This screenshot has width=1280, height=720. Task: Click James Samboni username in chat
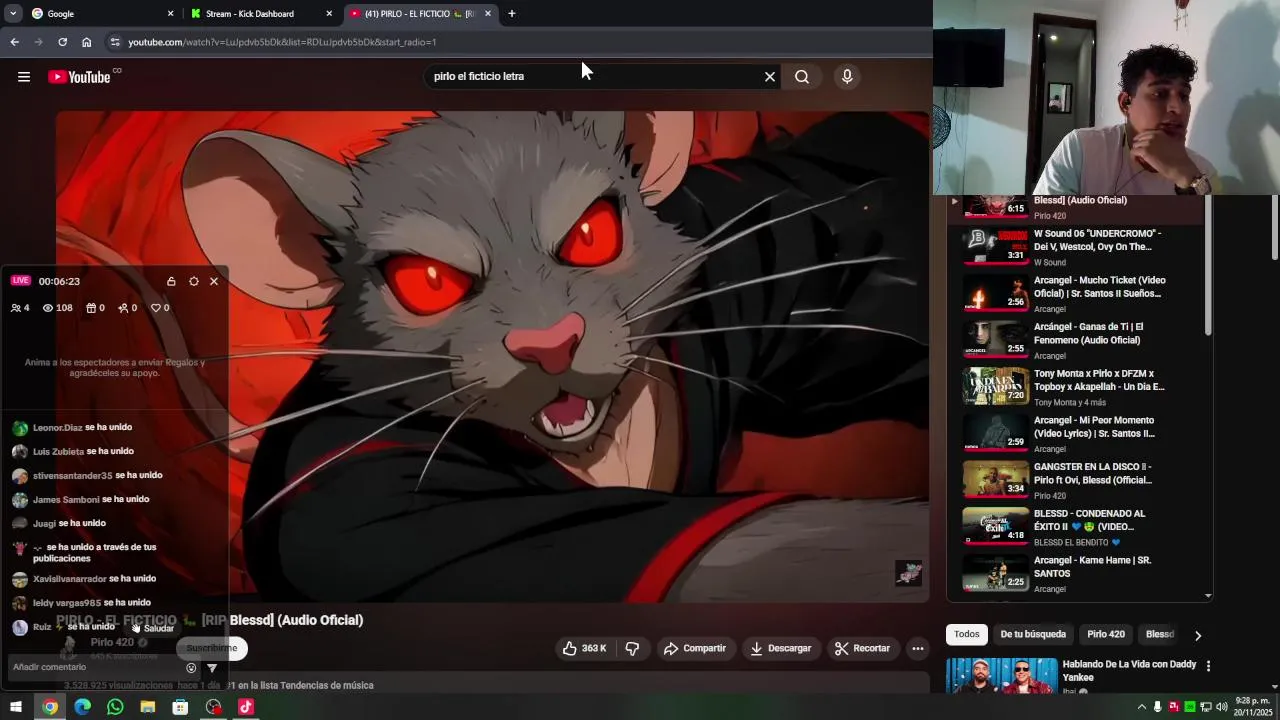click(66, 500)
